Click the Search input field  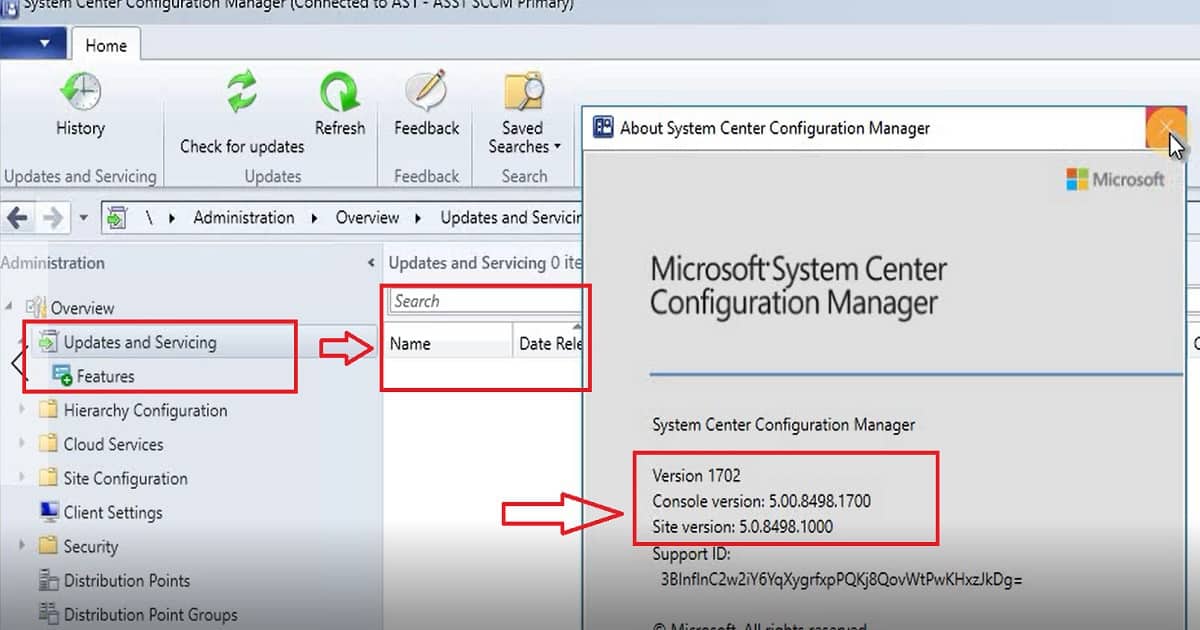(486, 301)
